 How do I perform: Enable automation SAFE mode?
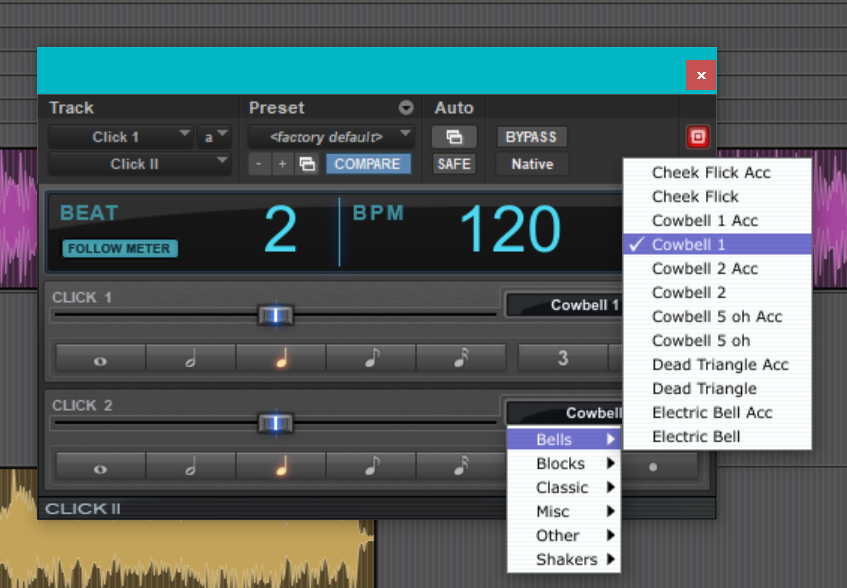(x=454, y=164)
